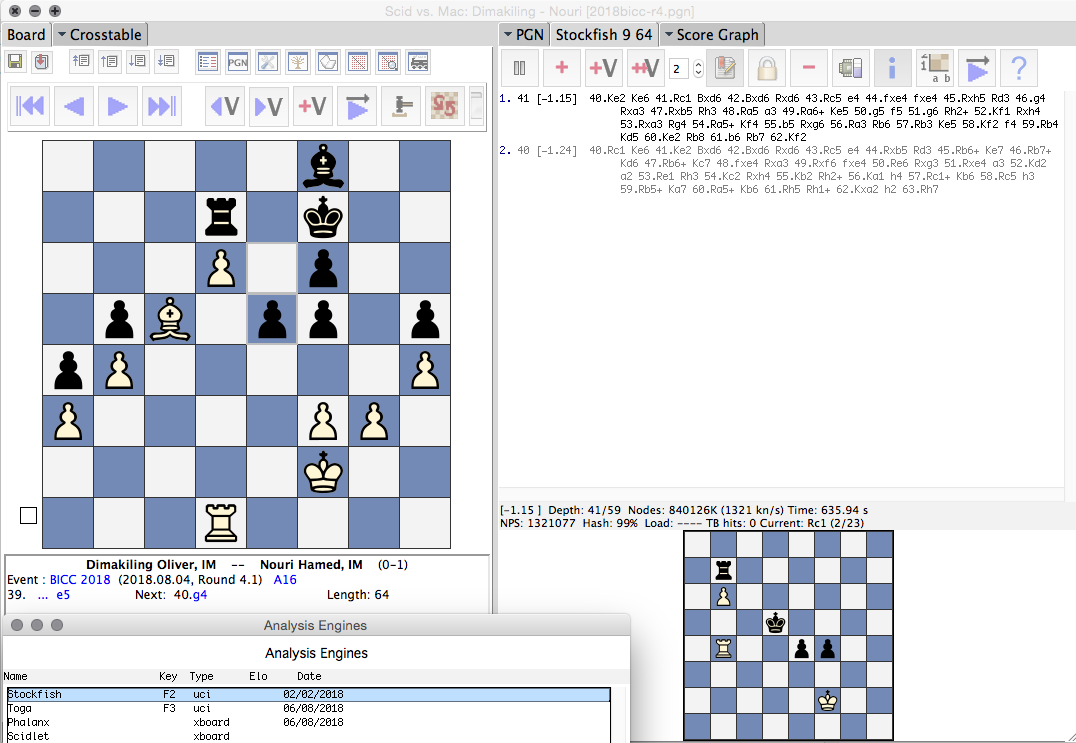The image size is (1076, 743).
Task: Add engine's best move with red plus
Action: click(x=561, y=68)
